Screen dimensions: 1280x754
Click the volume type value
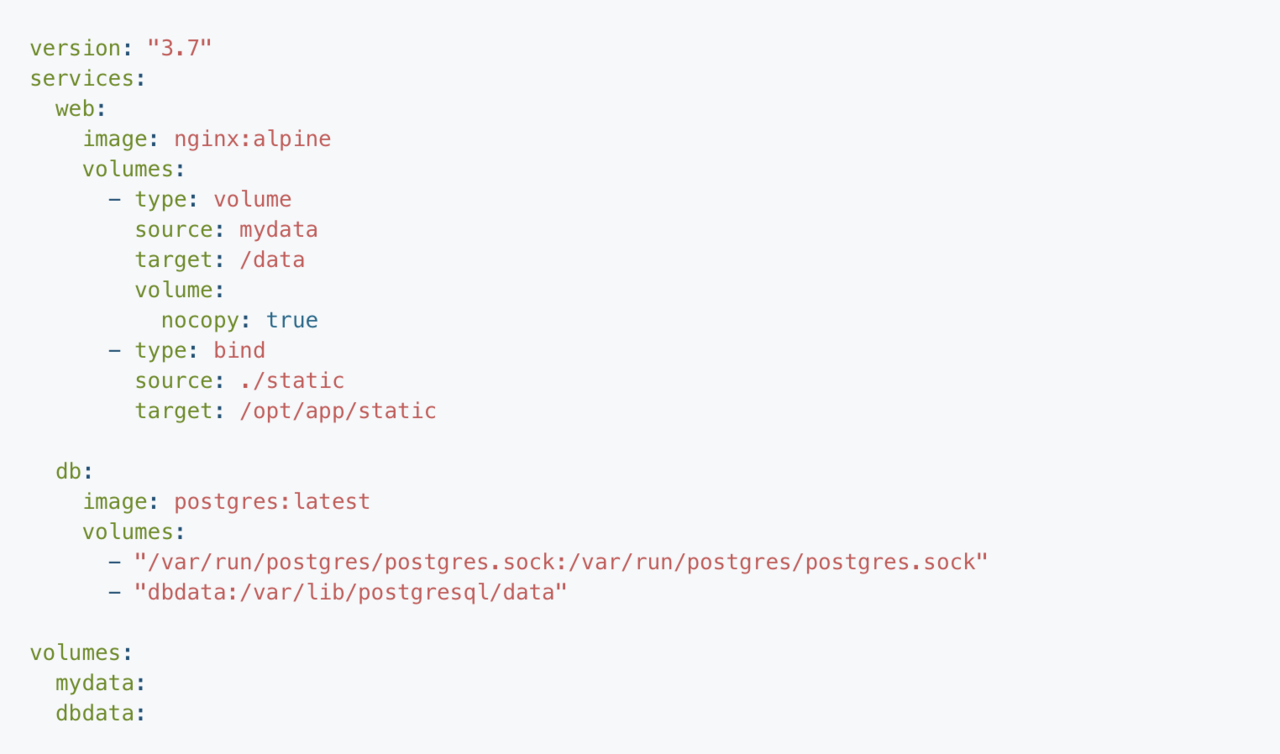(252, 199)
